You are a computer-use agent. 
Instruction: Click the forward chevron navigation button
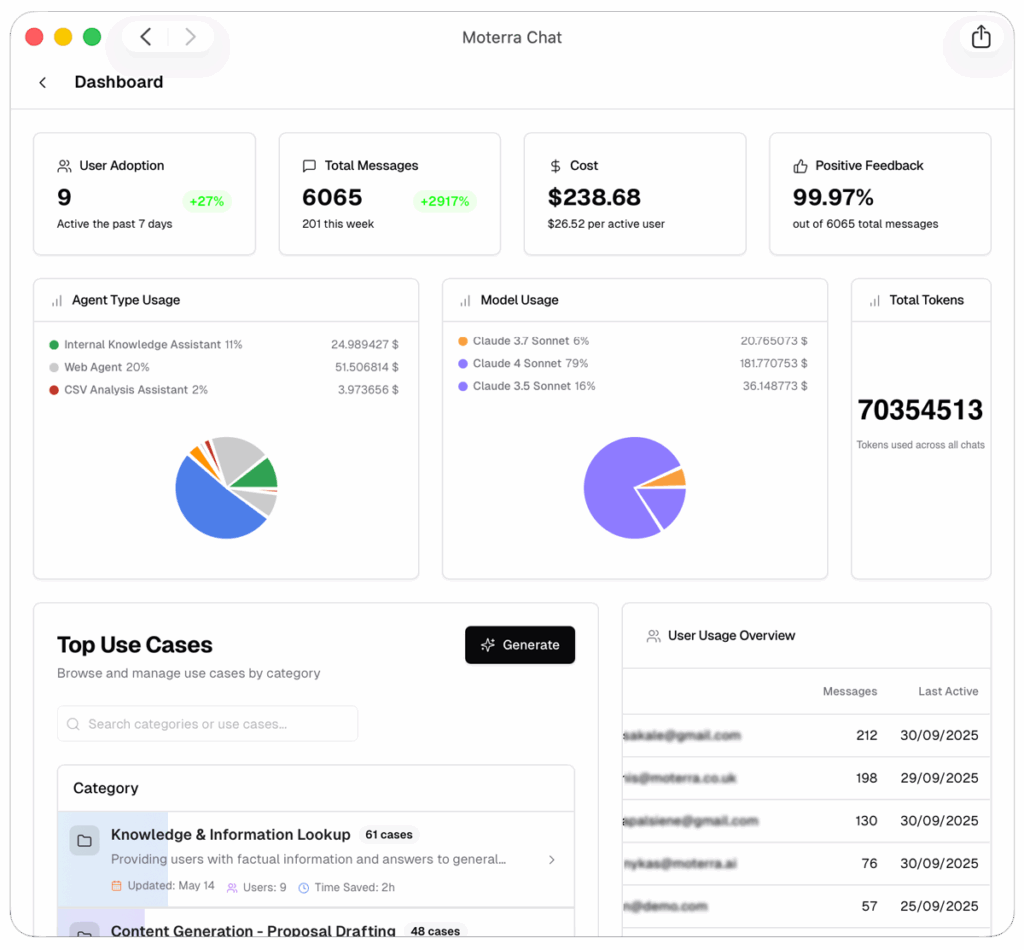[x=190, y=37]
